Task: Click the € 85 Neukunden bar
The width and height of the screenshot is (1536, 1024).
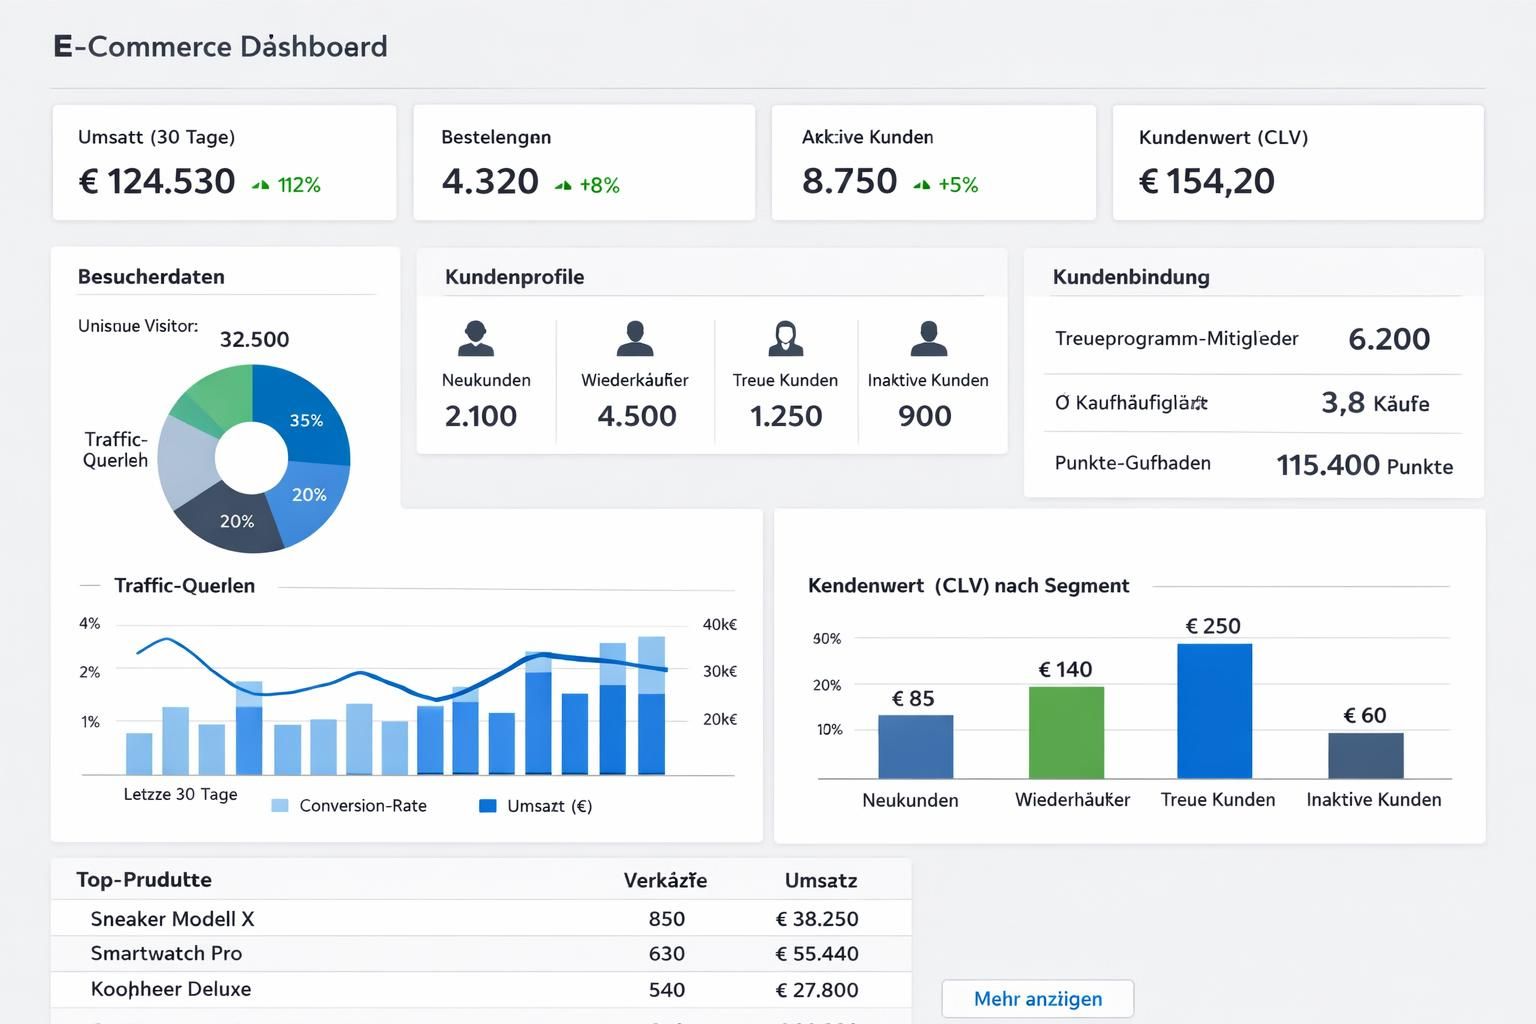Action: [x=915, y=746]
